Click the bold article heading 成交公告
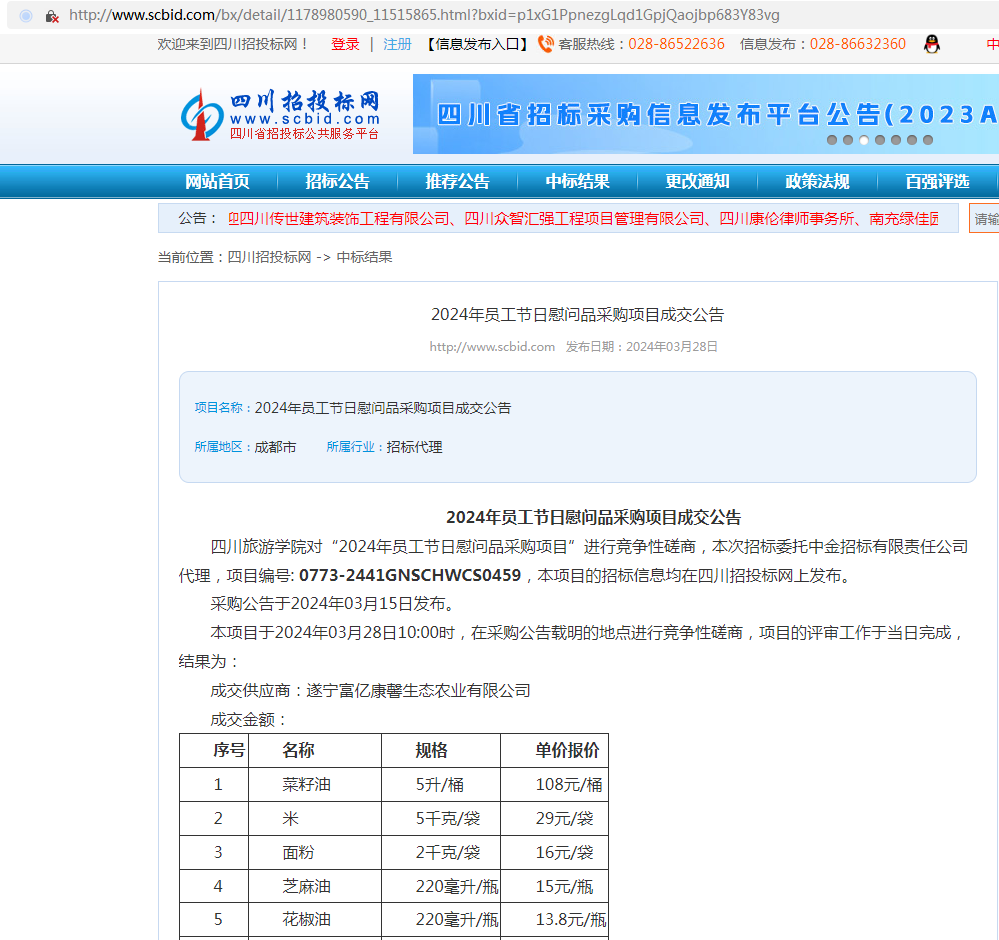This screenshot has height=940, width=999. 594,517
